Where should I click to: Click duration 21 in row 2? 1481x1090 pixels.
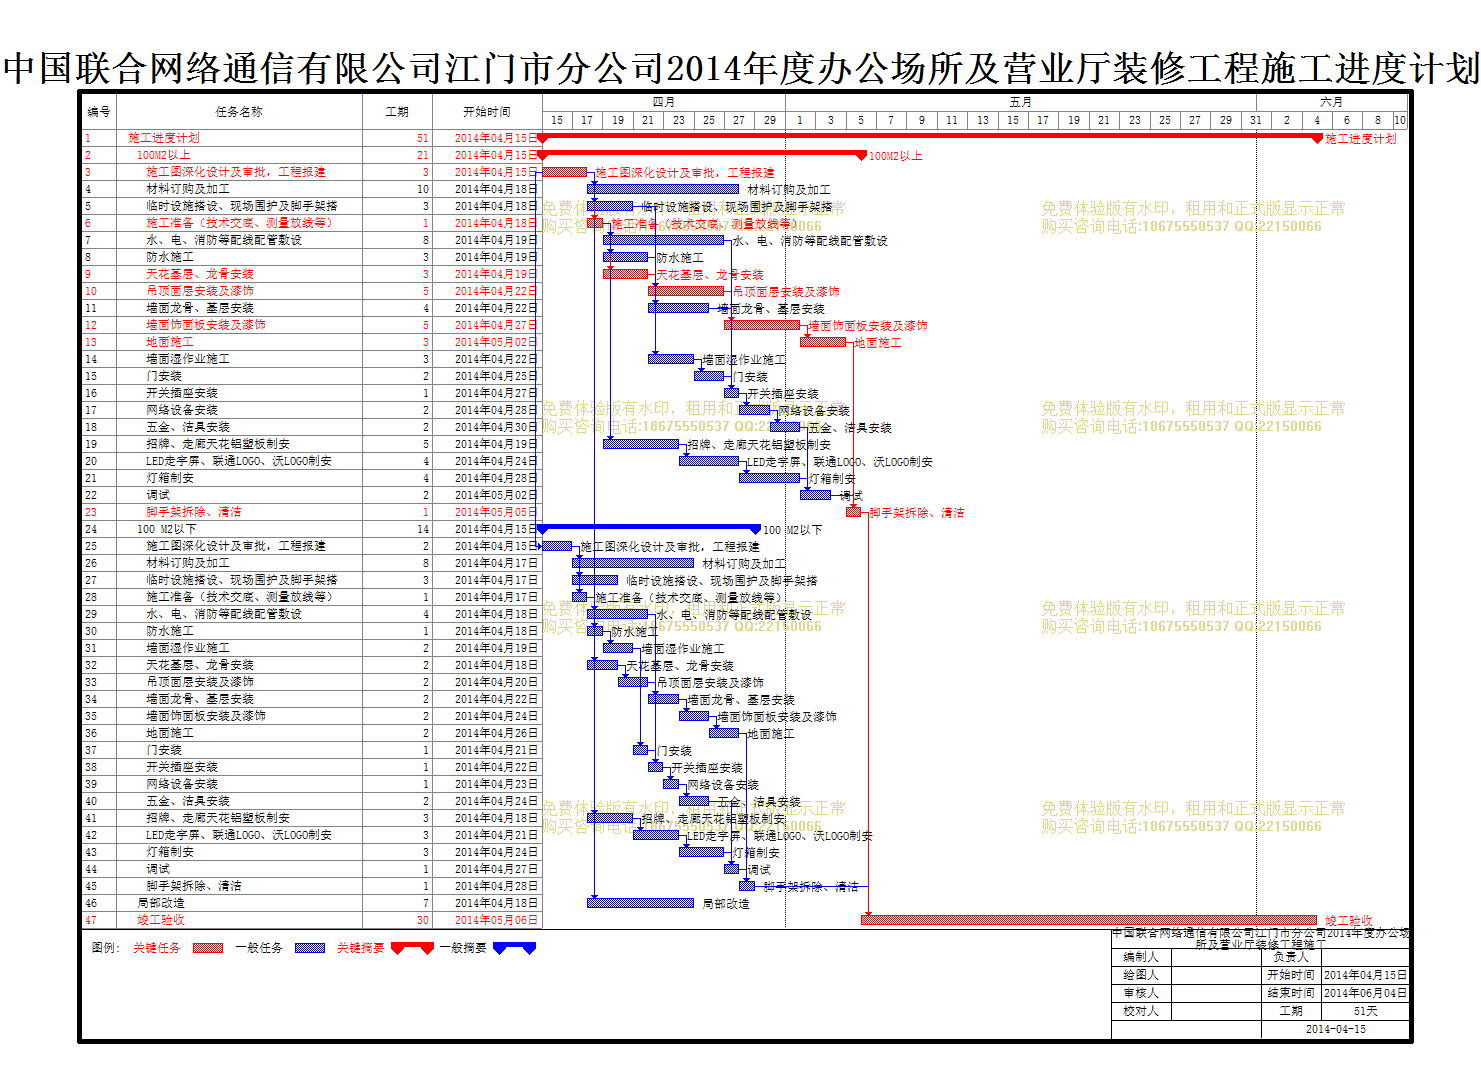click(x=423, y=155)
